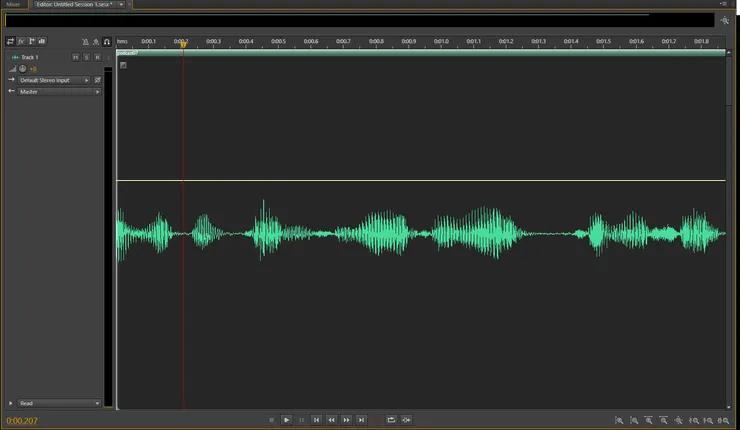Switch to the Mixer tab

tap(13, 5)
